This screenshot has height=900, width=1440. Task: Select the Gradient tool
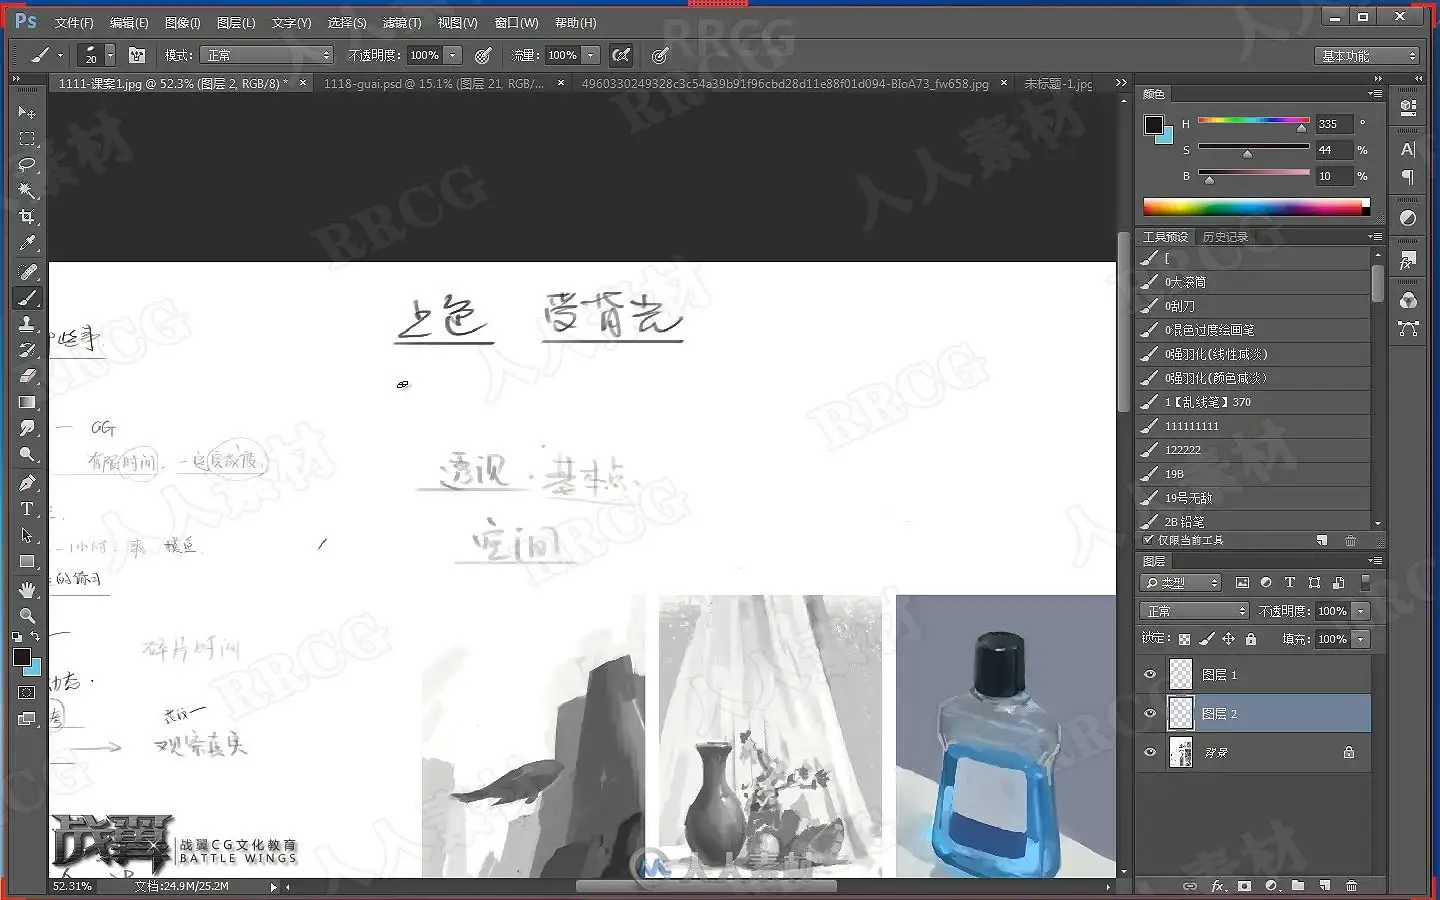[27, 402]
